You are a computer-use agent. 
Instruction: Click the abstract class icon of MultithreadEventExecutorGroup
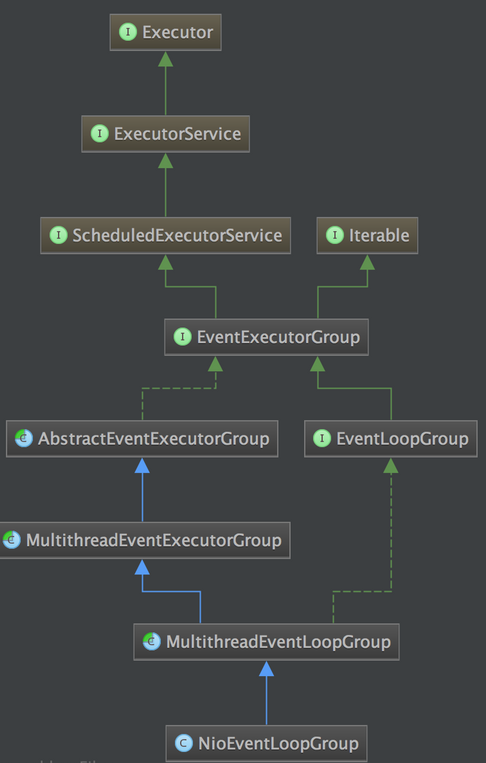click(x=12, y=540)
